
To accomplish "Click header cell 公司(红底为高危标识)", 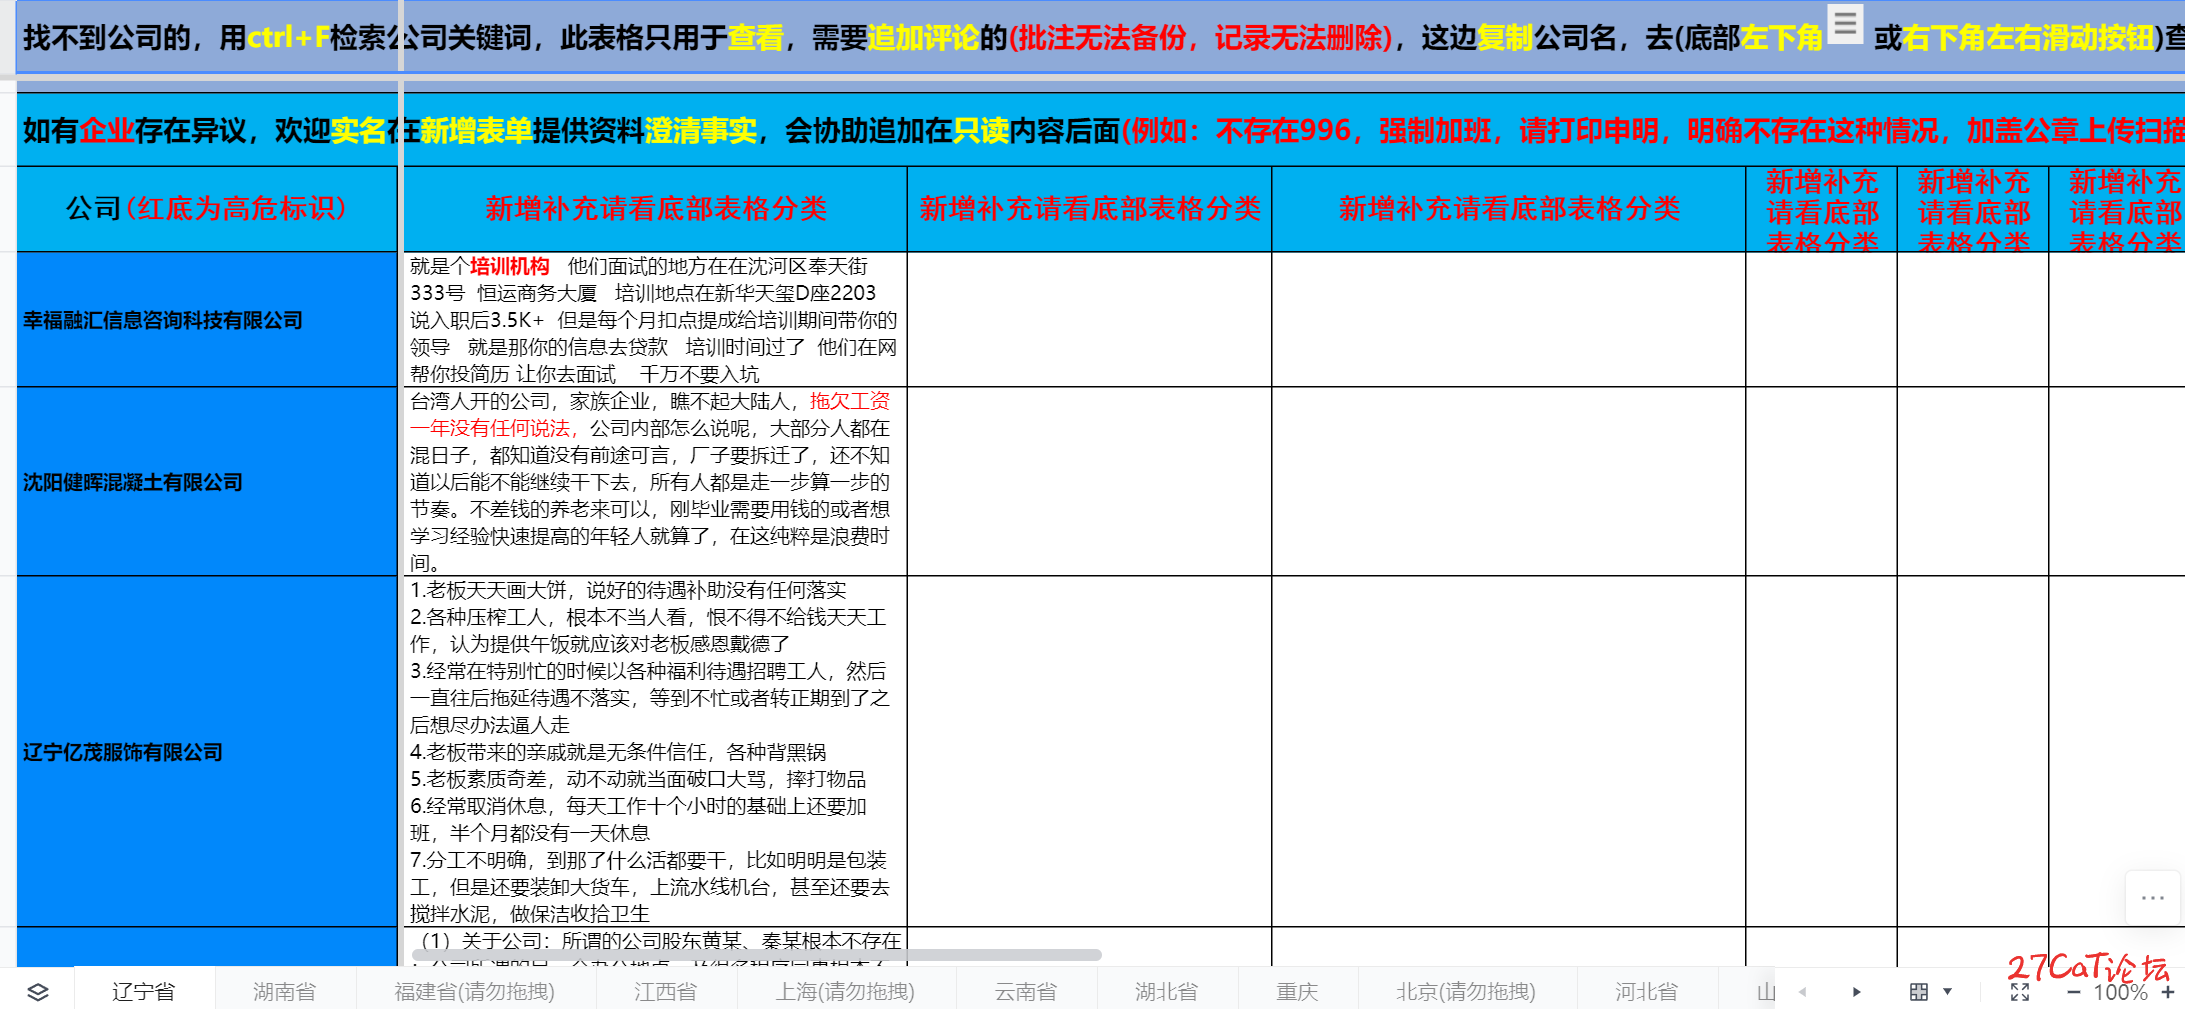I will point(207,209).
